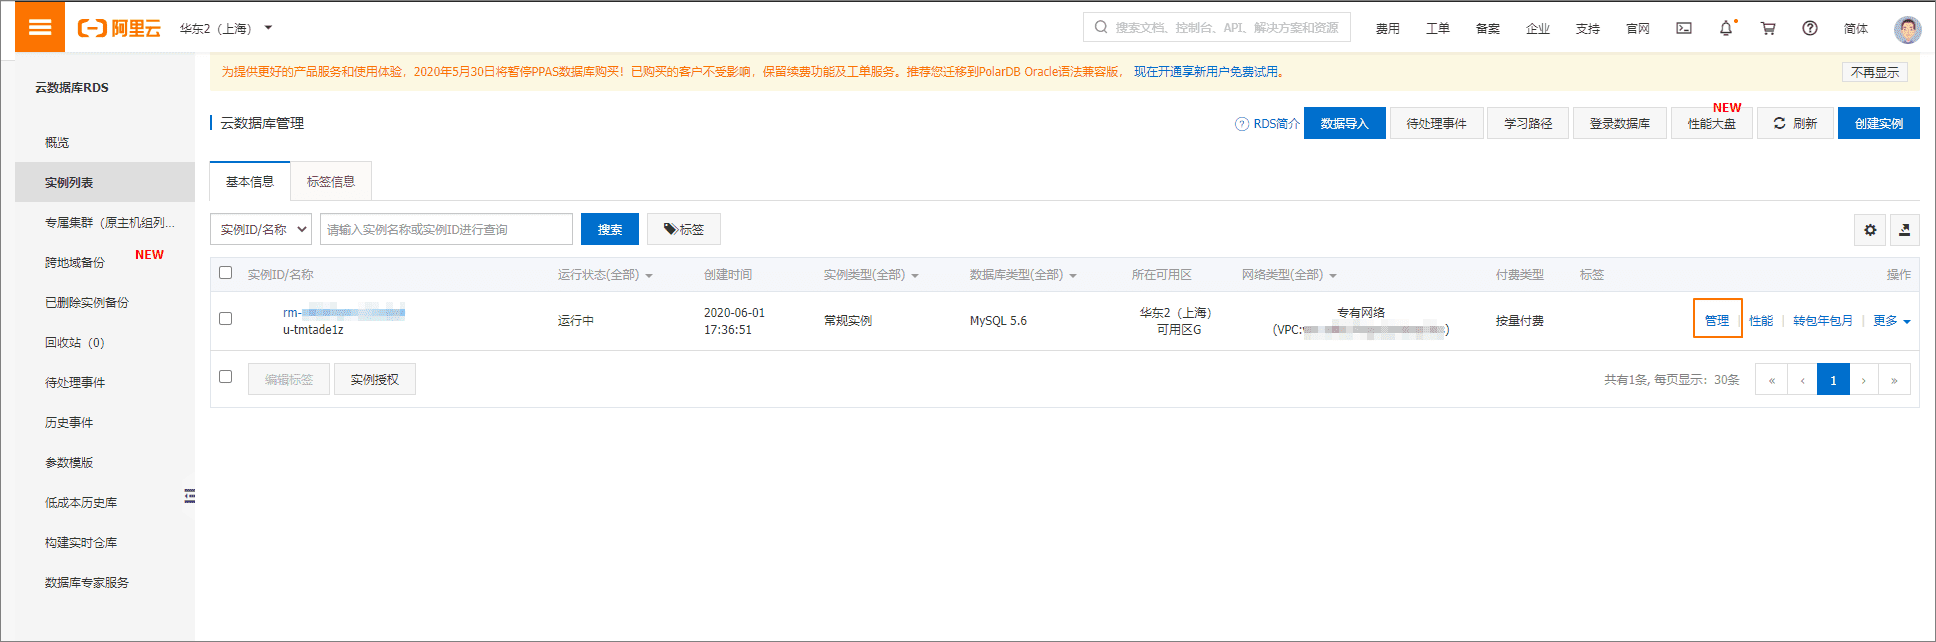Open the Cloud Shell terminal icon
This screenshot has height=642, width=1936.
point(1684,28)
